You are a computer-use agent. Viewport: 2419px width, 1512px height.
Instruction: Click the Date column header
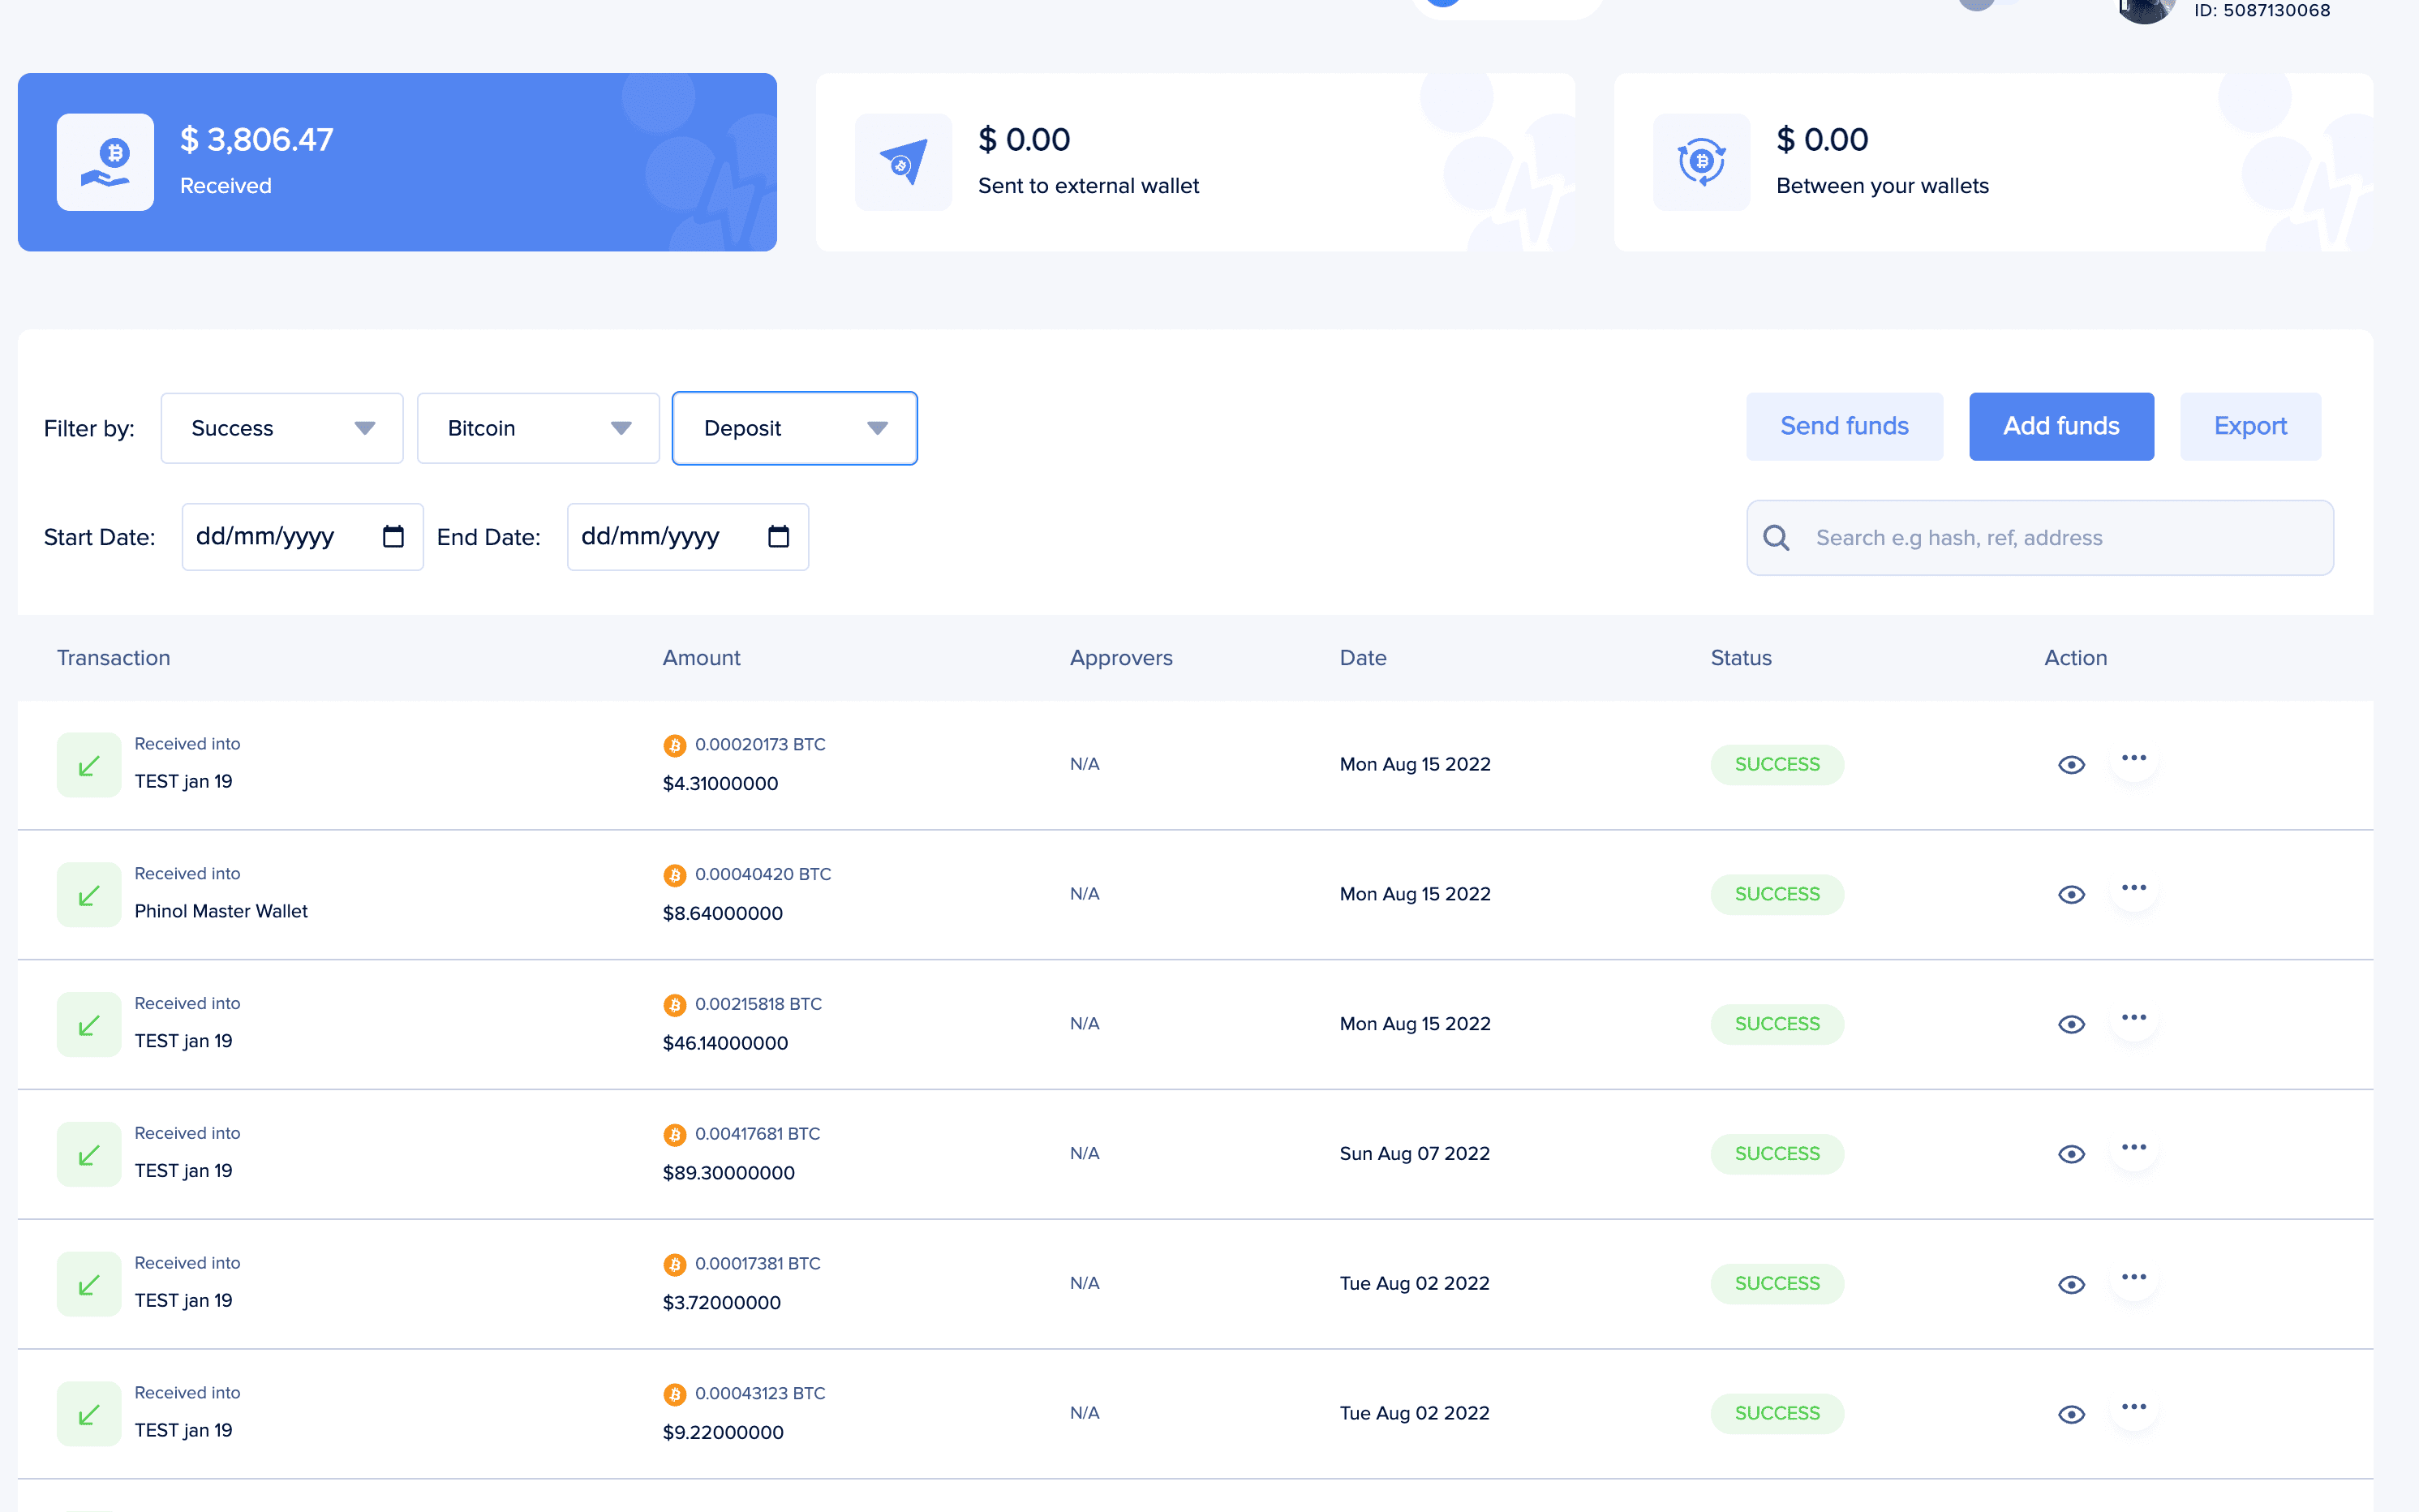(x=1363, y=658)
